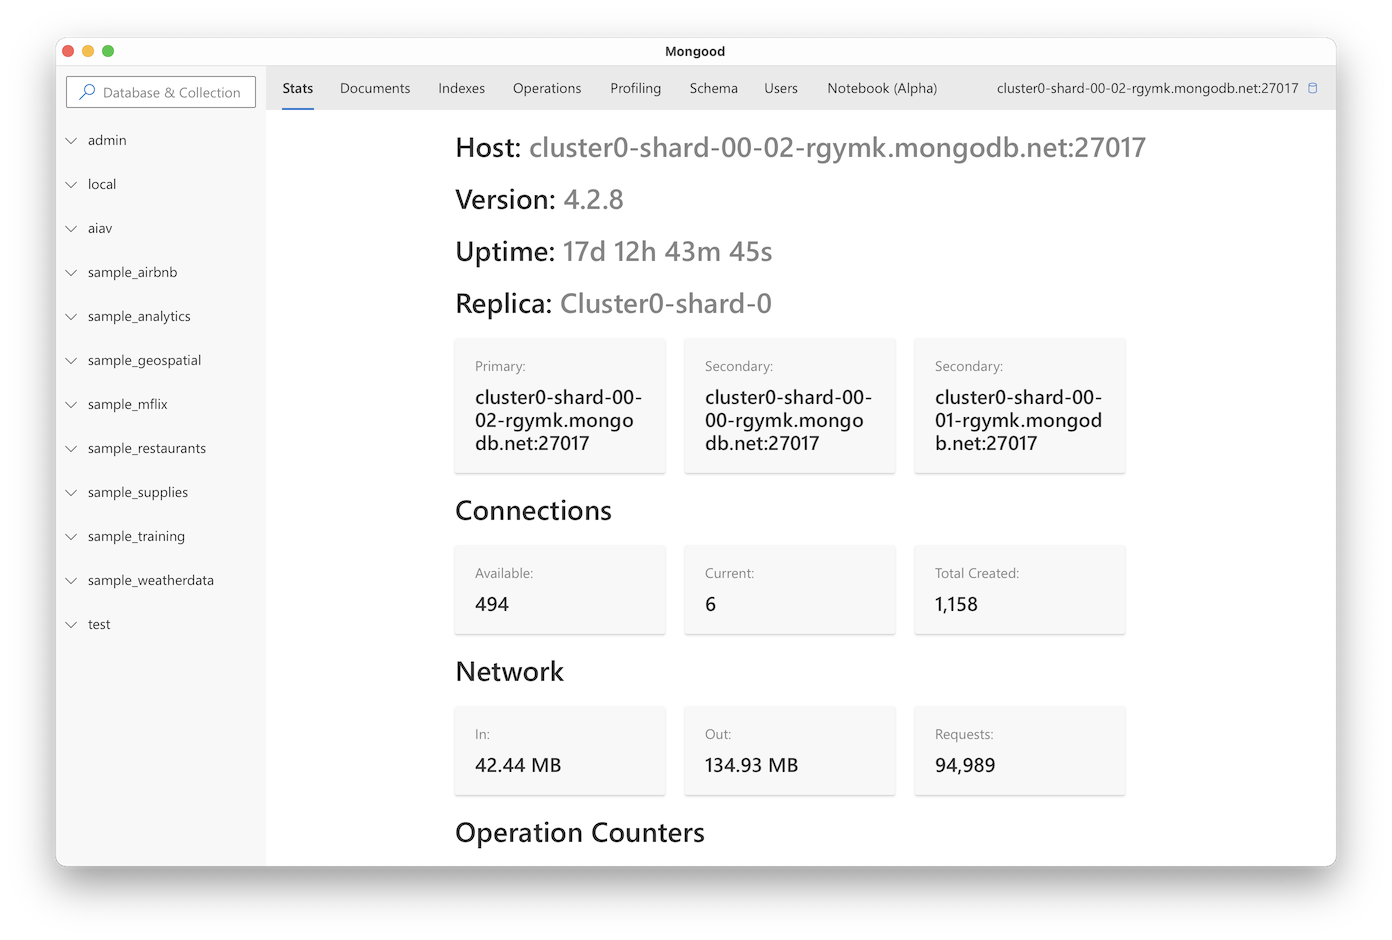Viewport: 1392px width, 940px height.
Task: Select the sample_airbnb database name
Action: click(x=132, y=272)
